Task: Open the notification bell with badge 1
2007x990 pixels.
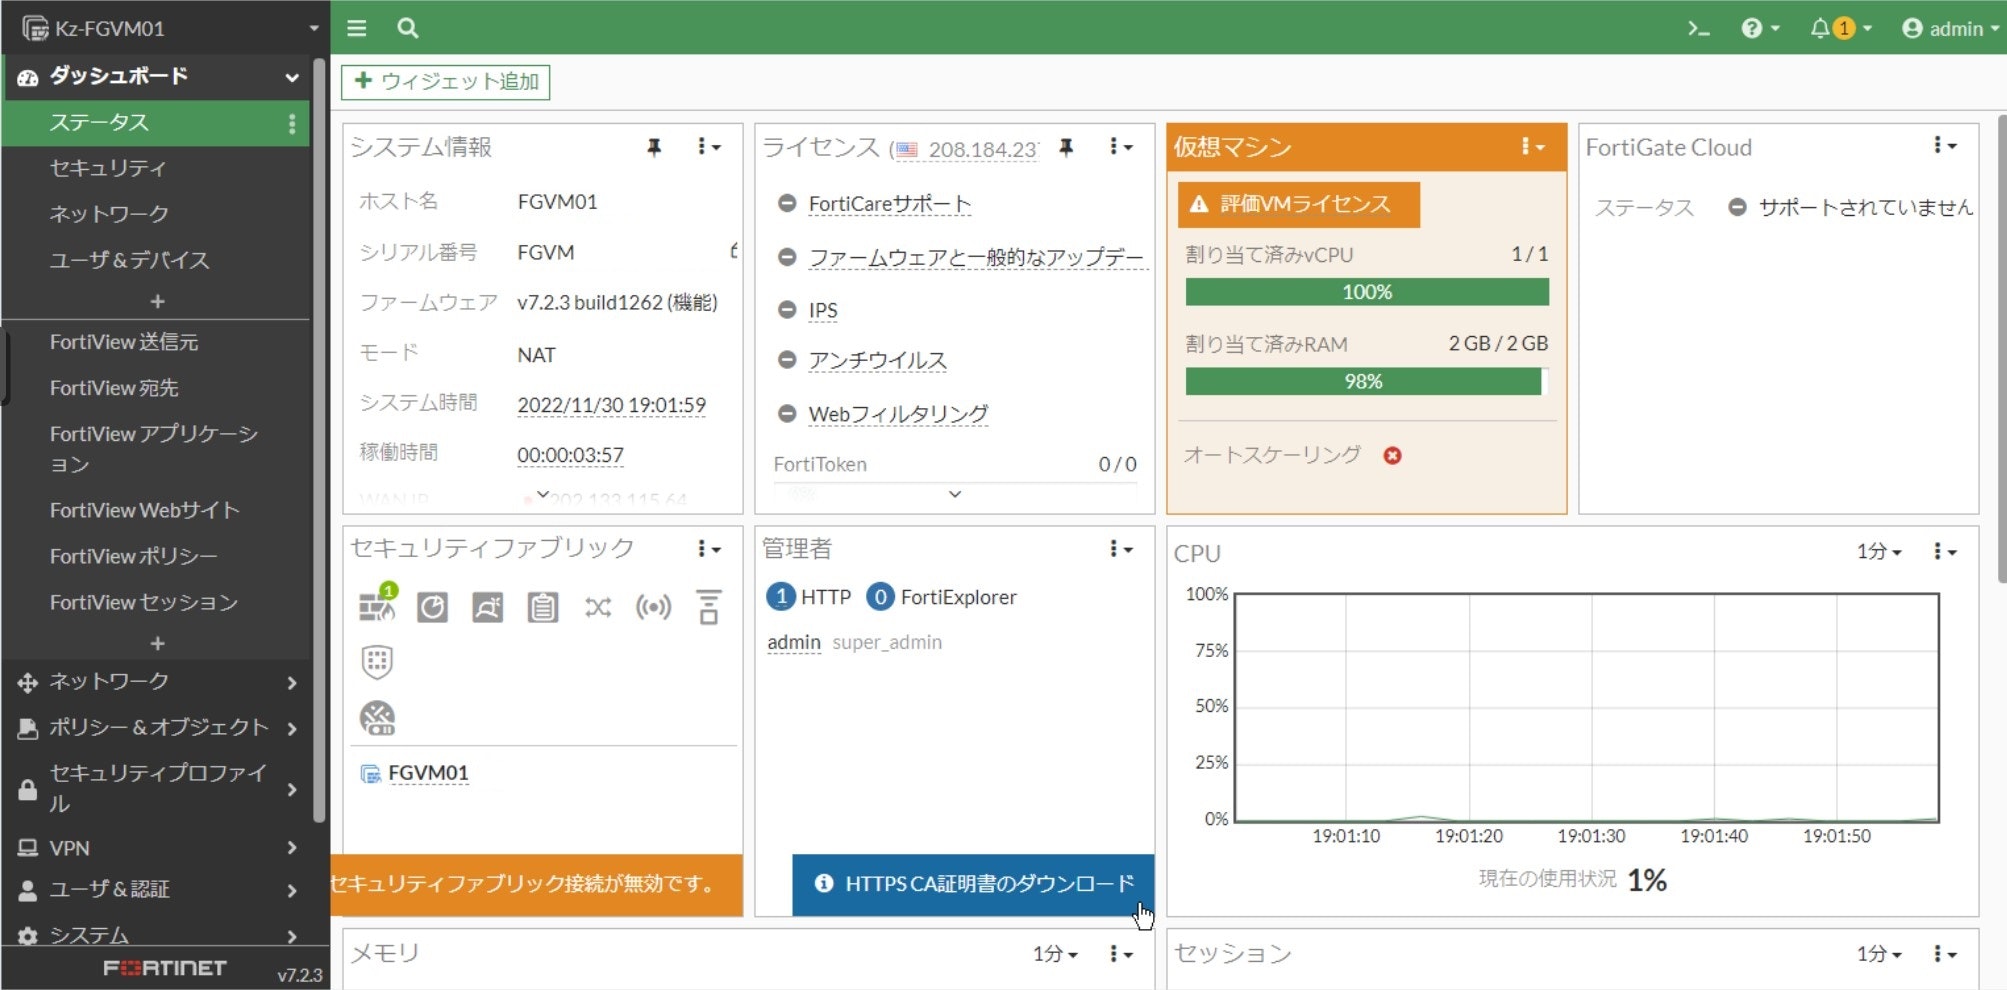Action: pyautogui.click(x=1840, y=28)
